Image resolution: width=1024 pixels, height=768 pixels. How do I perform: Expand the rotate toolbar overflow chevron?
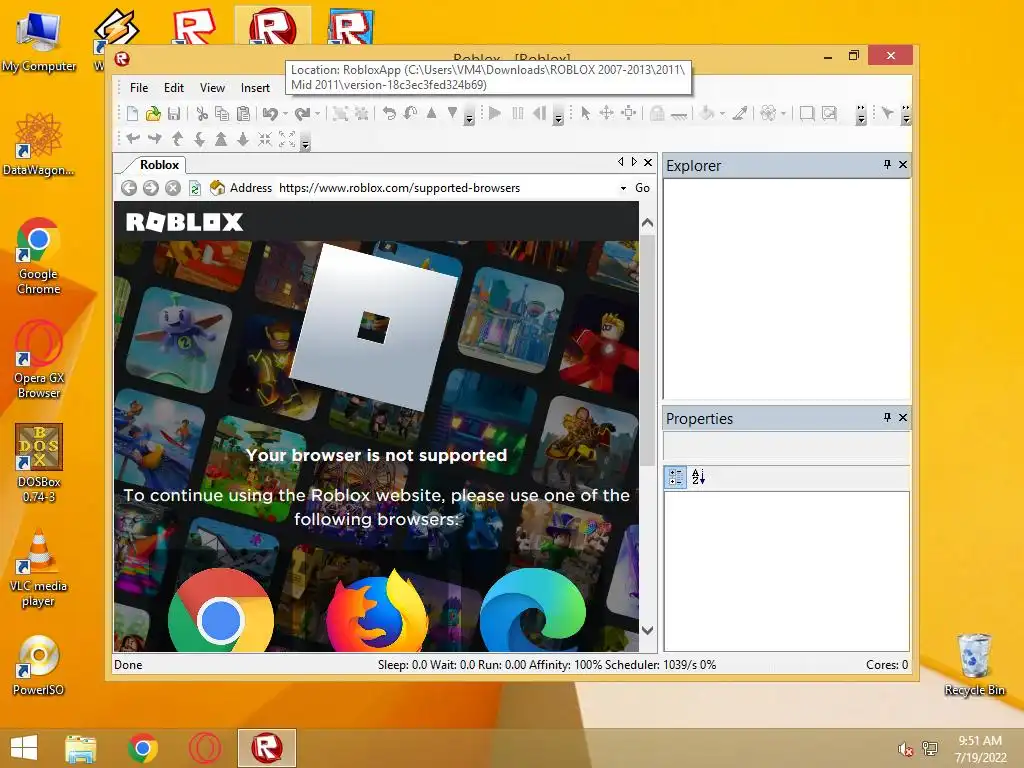click(469, 116)
